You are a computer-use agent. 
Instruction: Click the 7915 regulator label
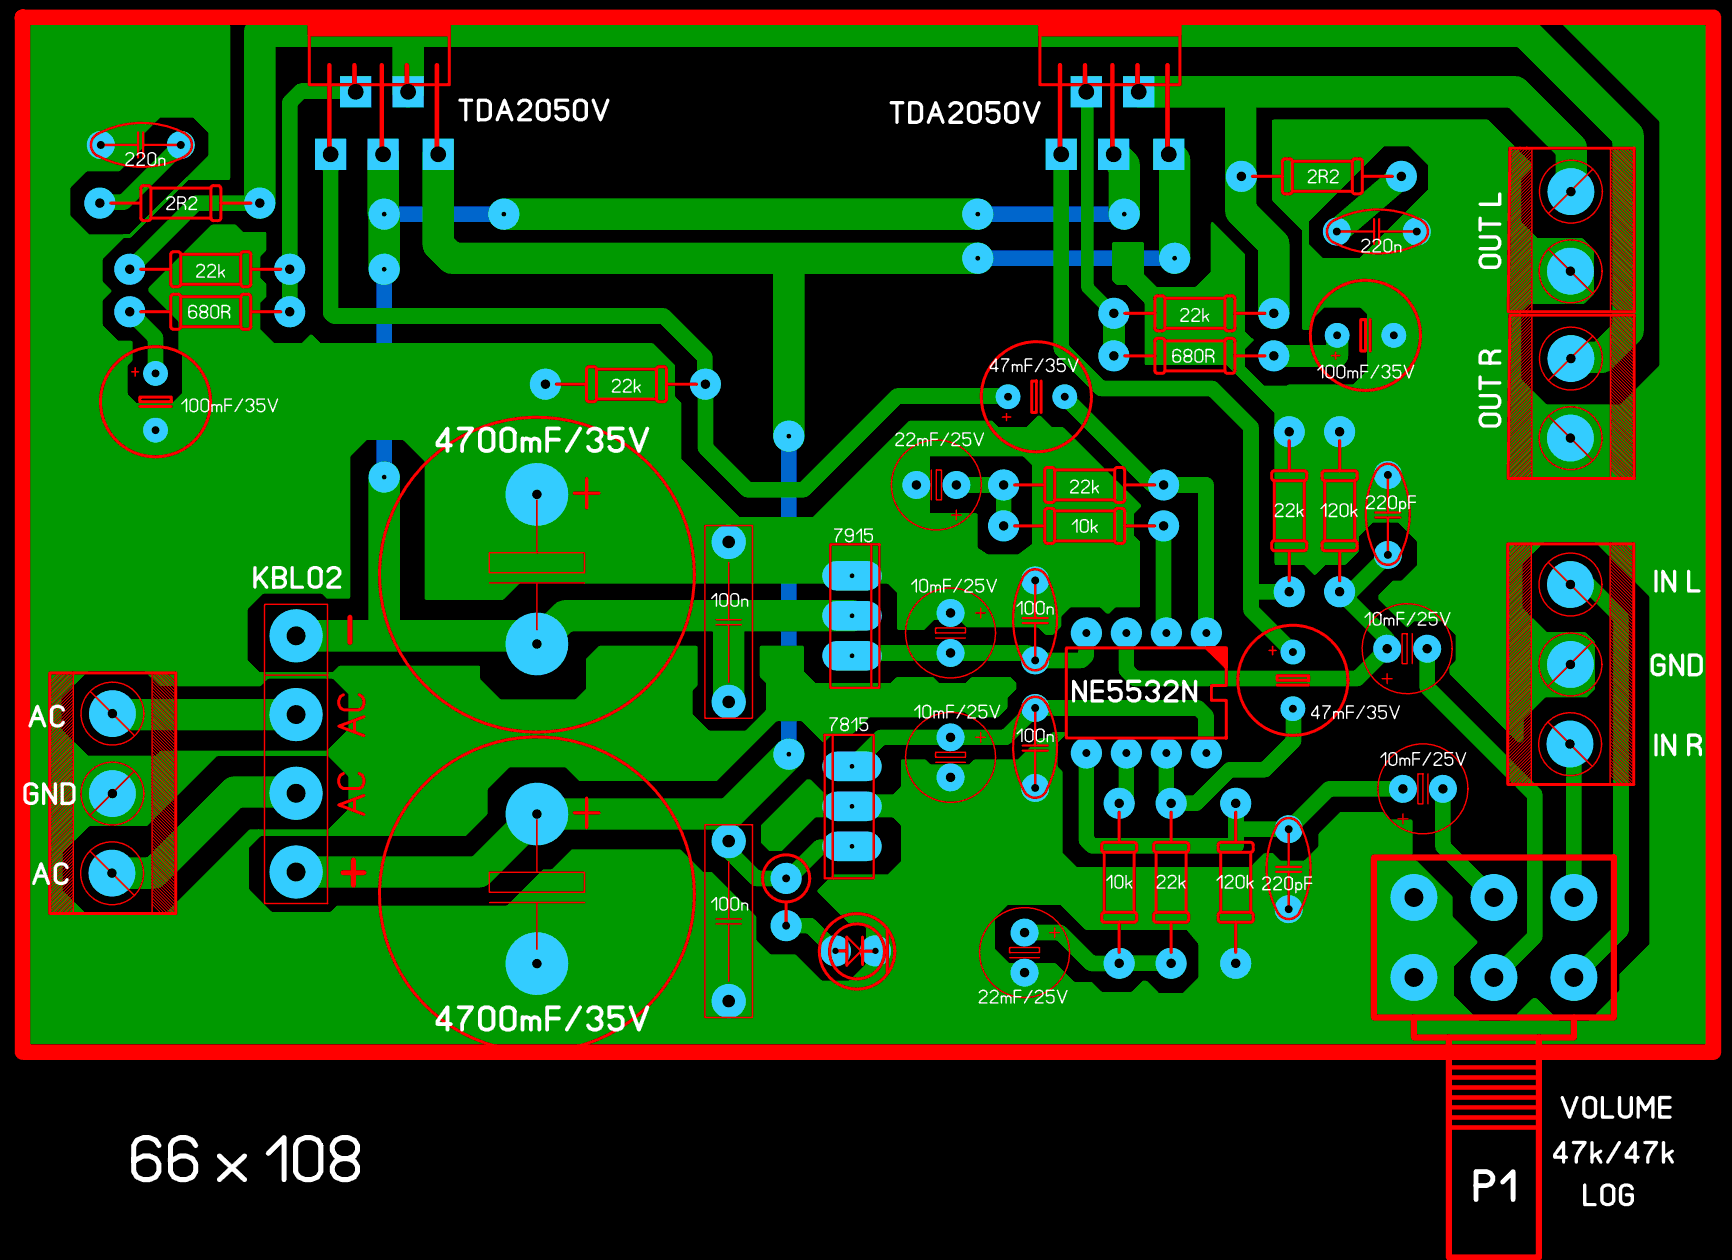853,536
